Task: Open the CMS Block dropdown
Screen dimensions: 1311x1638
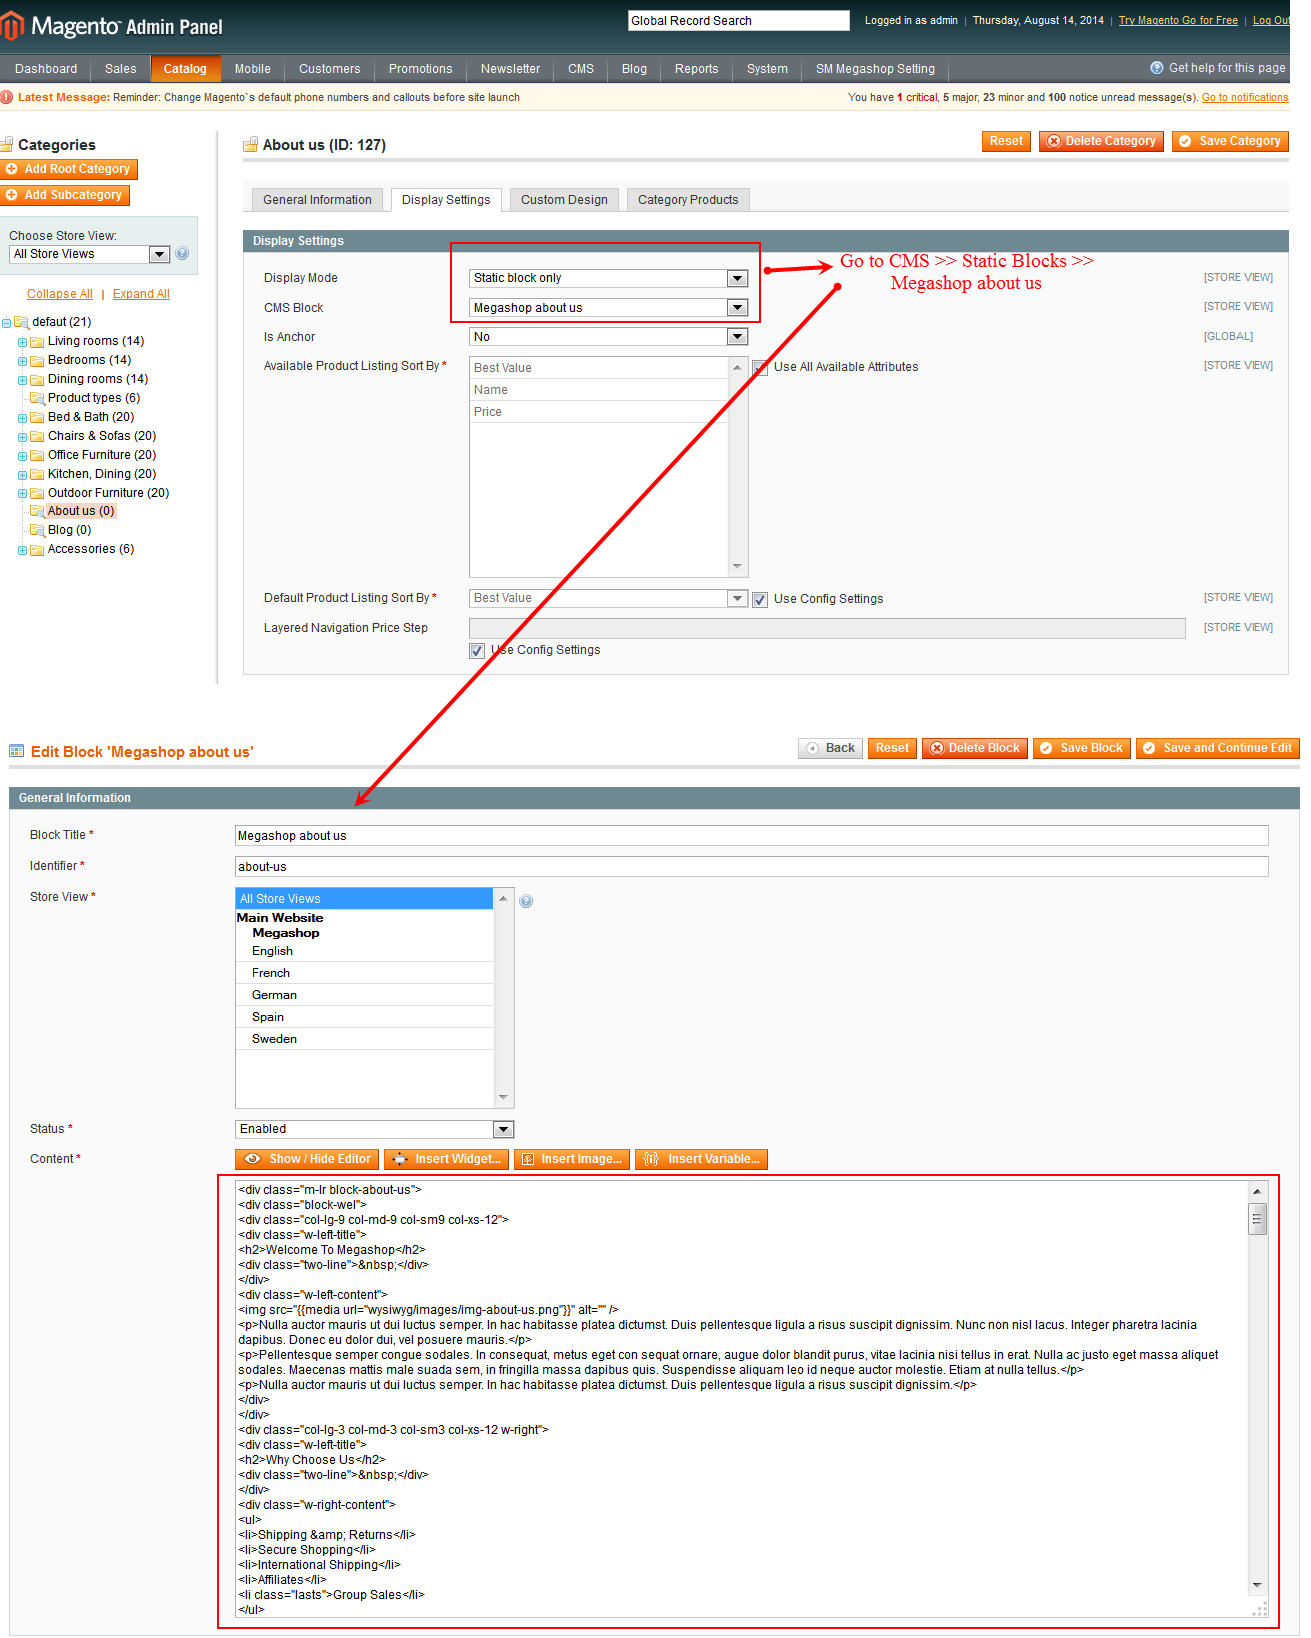Action: pyautogui.click(x=737, y=308)
